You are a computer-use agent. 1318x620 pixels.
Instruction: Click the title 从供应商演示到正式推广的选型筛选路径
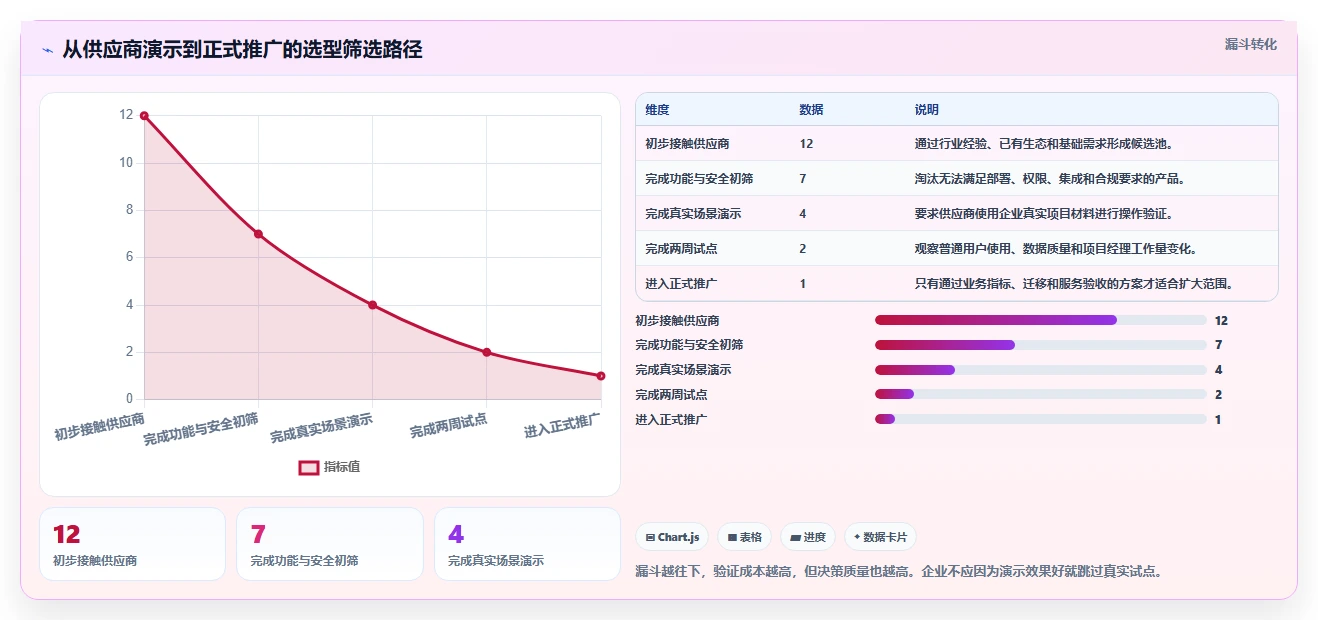(x=242, y=49)
